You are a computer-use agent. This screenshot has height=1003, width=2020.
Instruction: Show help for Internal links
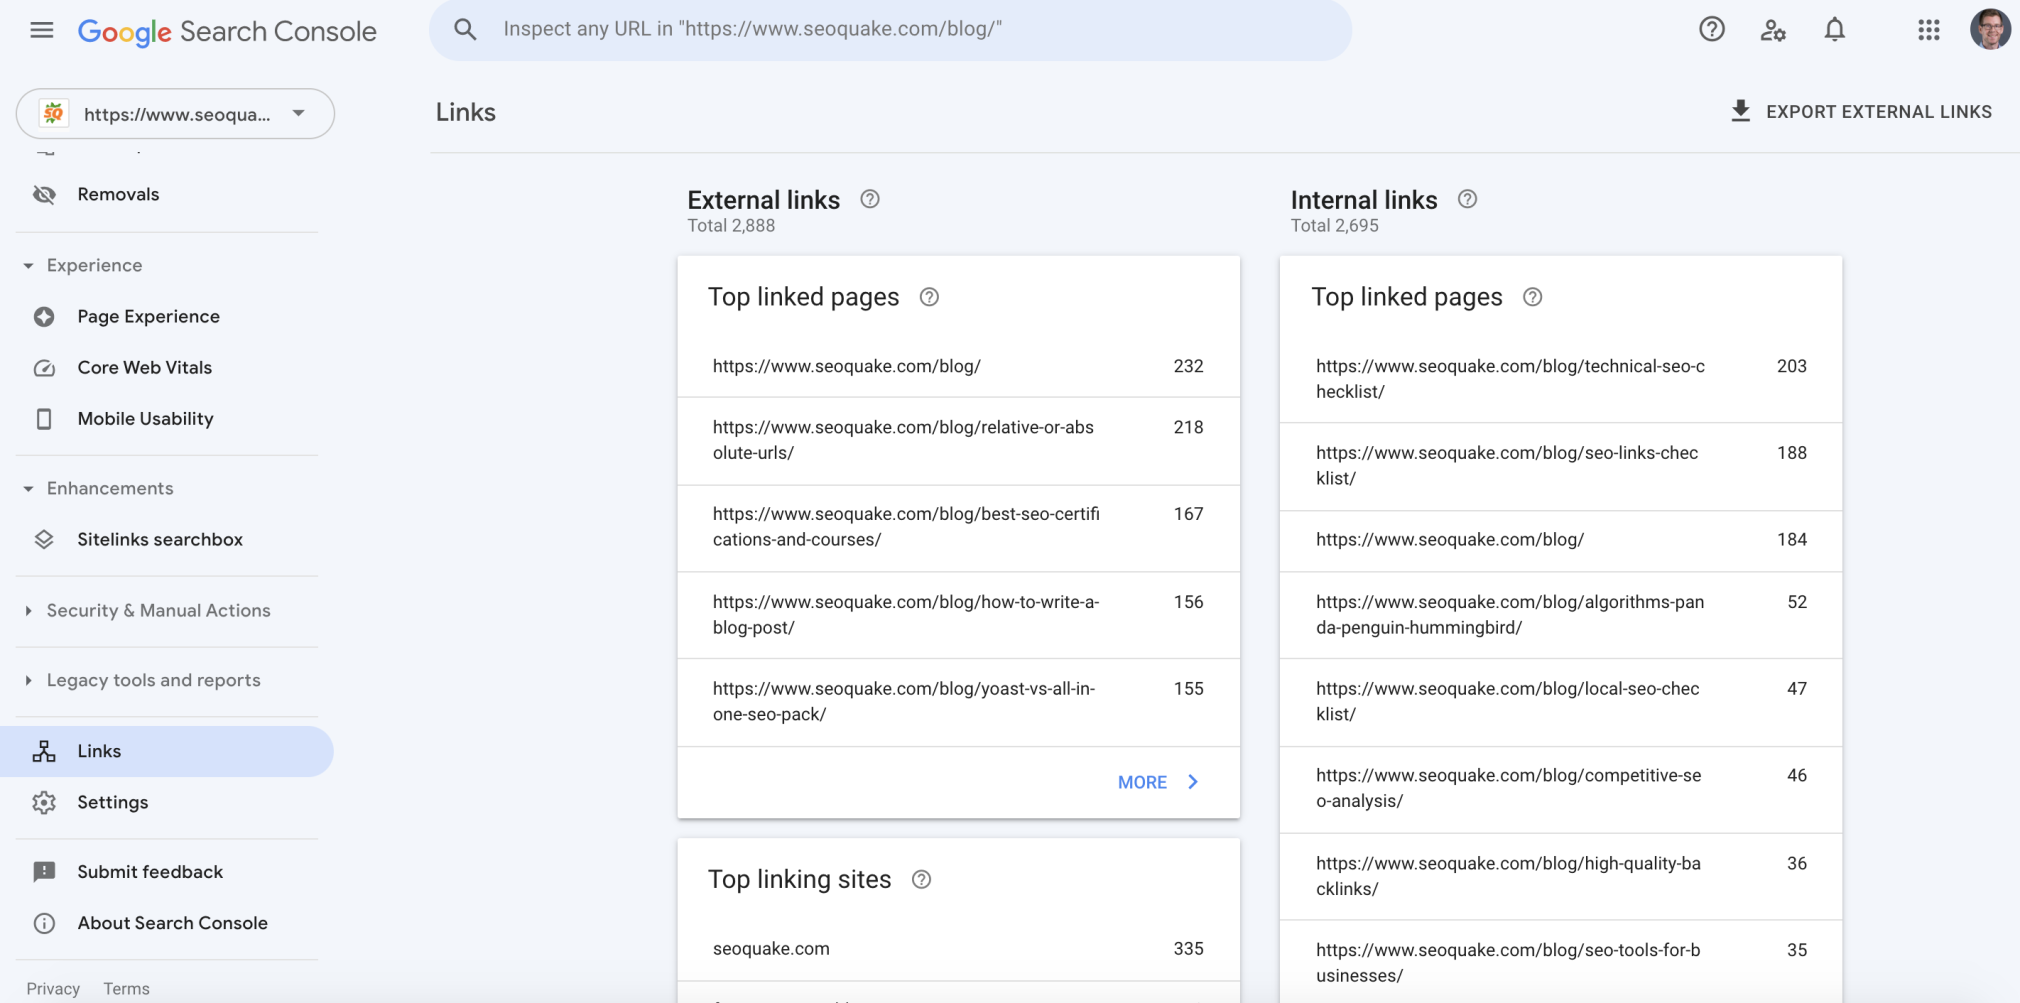1467,199
